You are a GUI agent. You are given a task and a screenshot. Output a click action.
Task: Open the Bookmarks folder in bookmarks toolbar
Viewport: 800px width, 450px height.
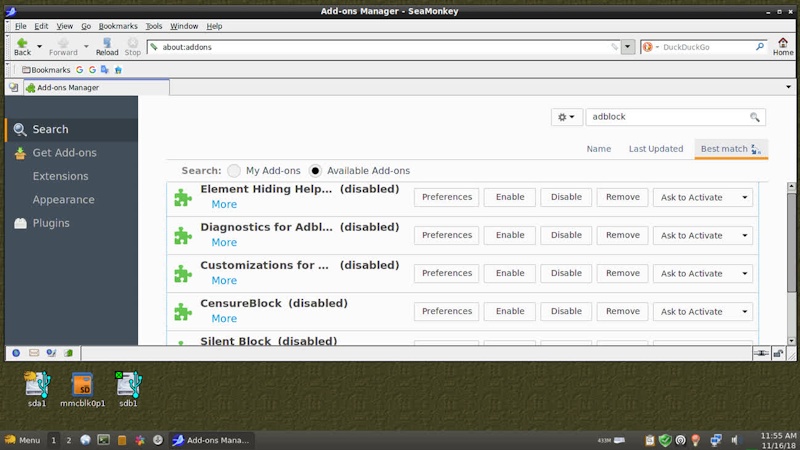(46, 70)
